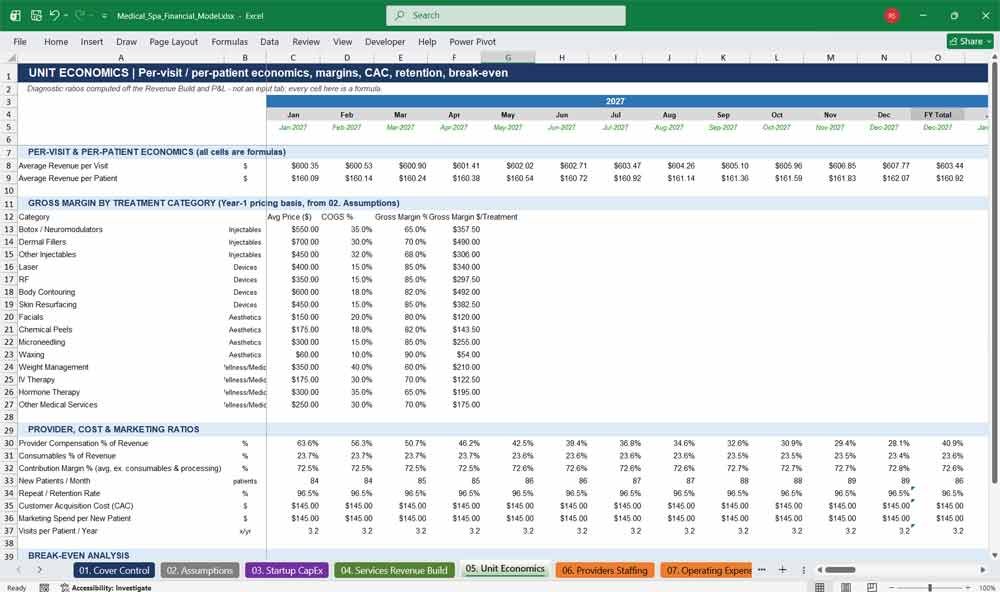The height and width of the screenshot is (592, 1000).
Task: Open Customize Quick Access Toolbar dropdown
Action: tap(104, 15)
